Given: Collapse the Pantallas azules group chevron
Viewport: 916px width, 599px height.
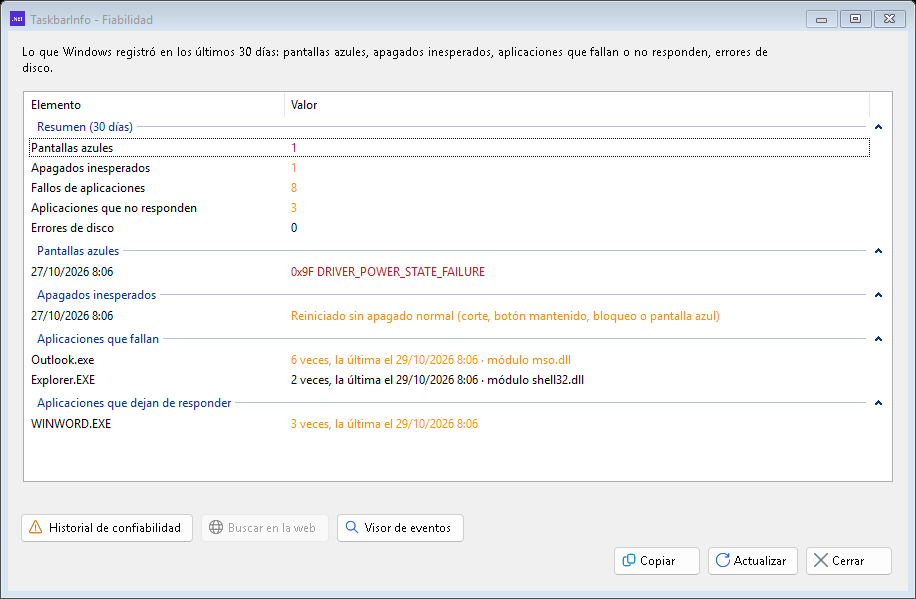Looking at the screenshot, I should point(878,251).
